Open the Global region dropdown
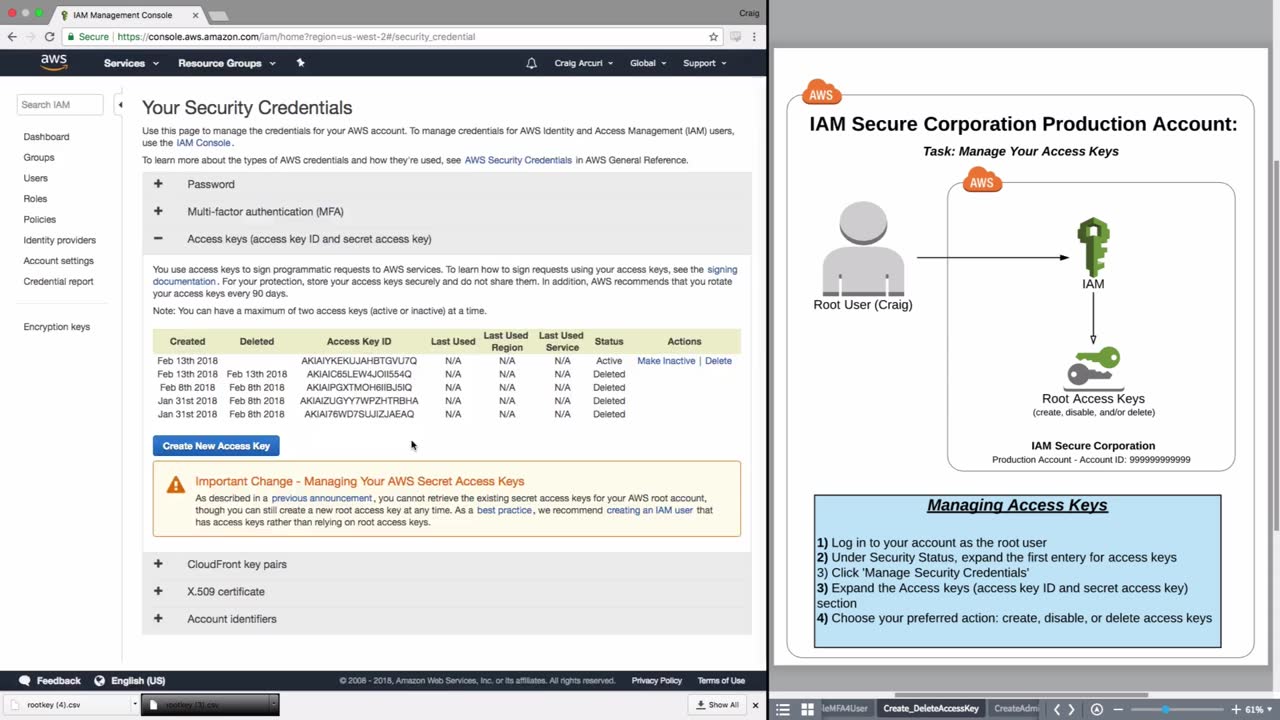 [x=648, y=63]
